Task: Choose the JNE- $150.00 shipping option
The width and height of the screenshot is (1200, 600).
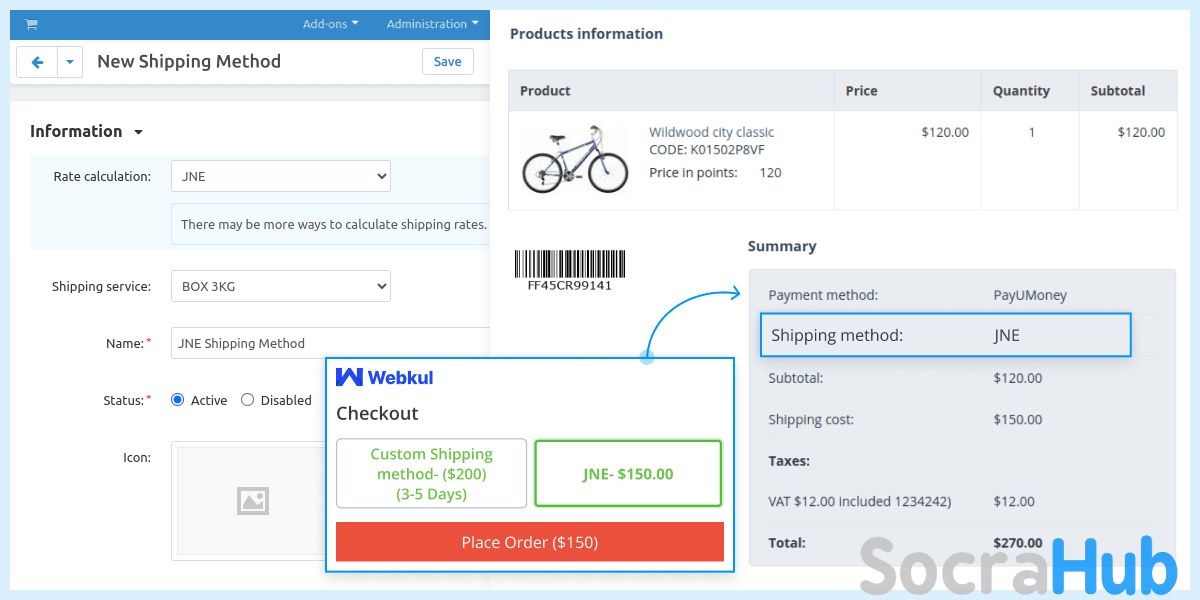Action: point(628,474)
